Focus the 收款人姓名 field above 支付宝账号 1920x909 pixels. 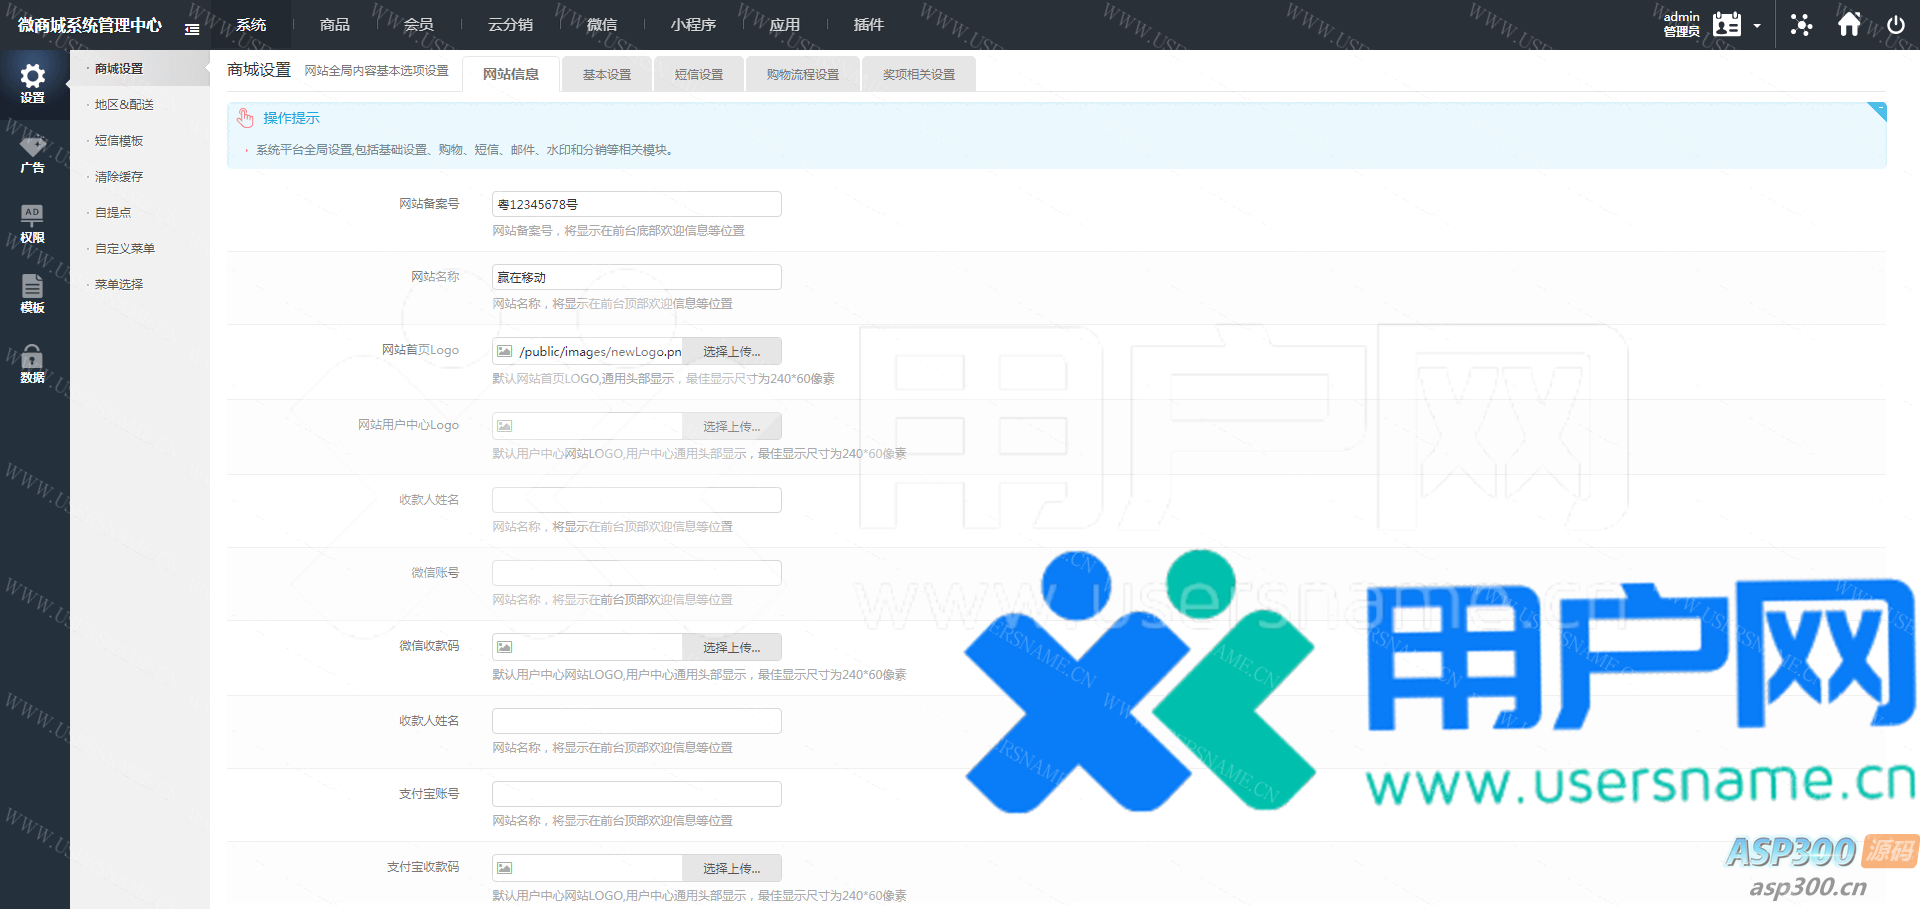(637, 721)
